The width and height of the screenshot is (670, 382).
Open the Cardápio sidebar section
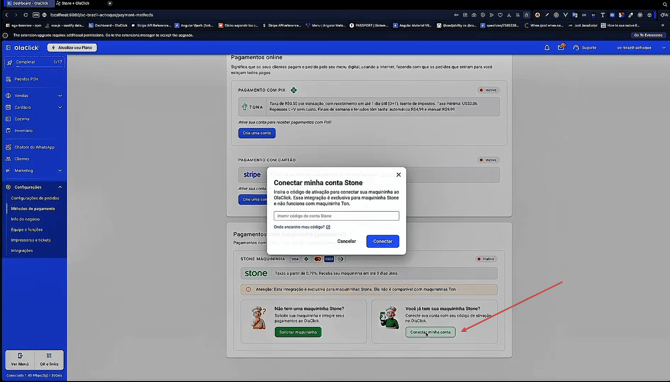click(x=23, y=107)
